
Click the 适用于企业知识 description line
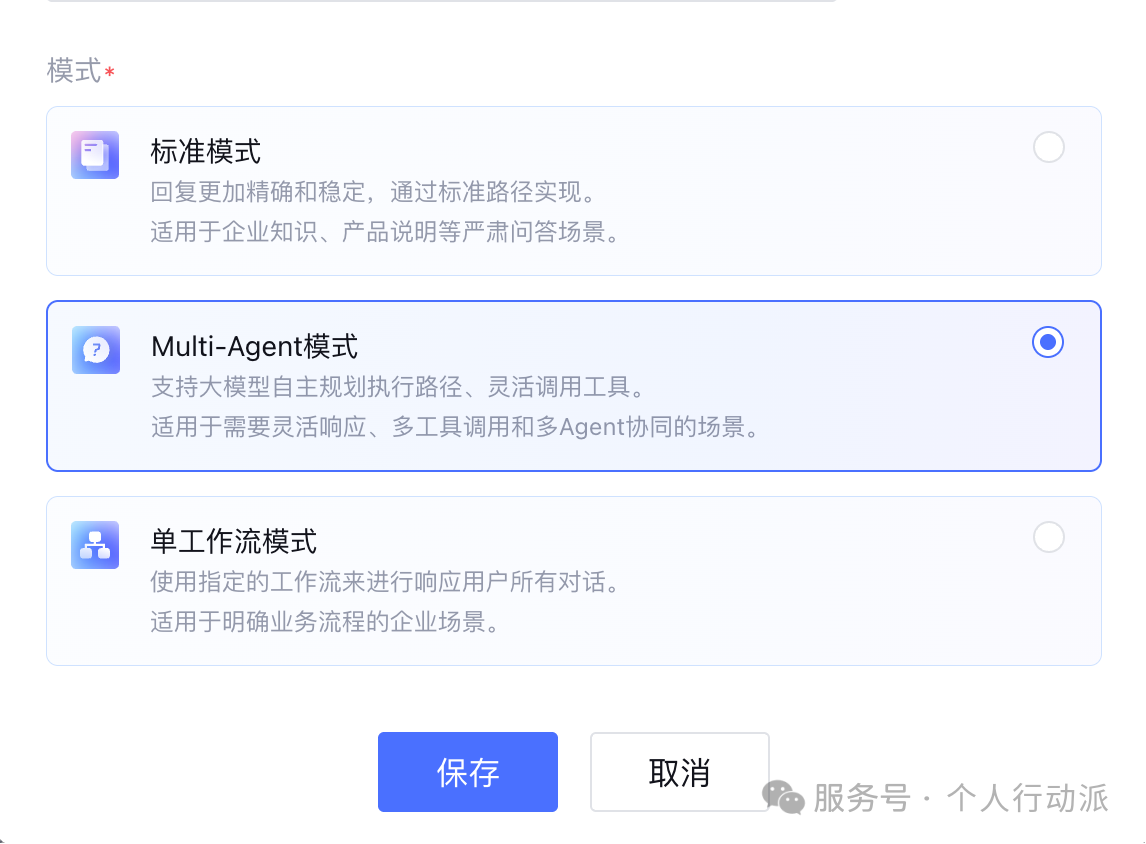click(385, 232)
